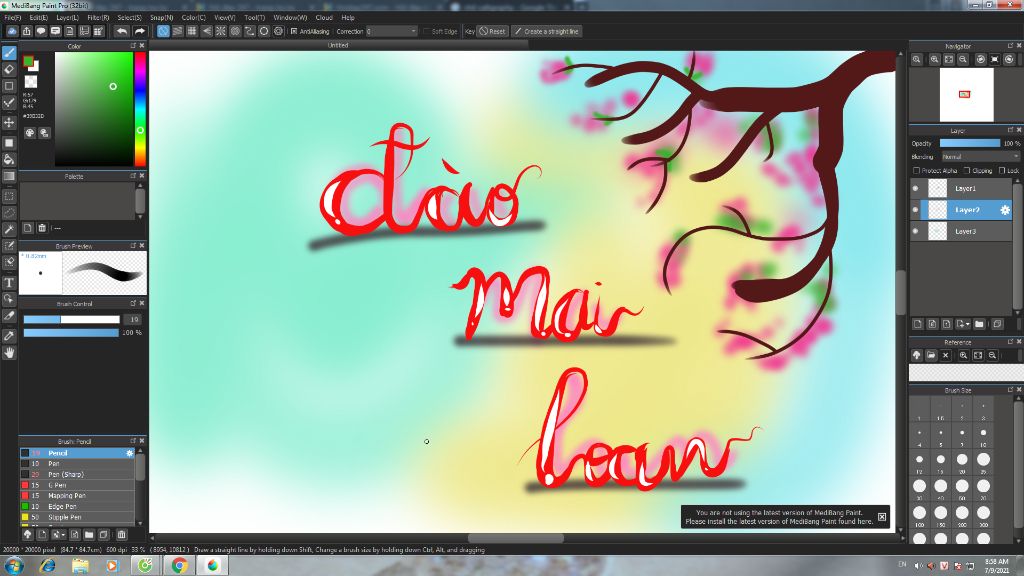Hide Layer3 visibility dot

point(915,231)
